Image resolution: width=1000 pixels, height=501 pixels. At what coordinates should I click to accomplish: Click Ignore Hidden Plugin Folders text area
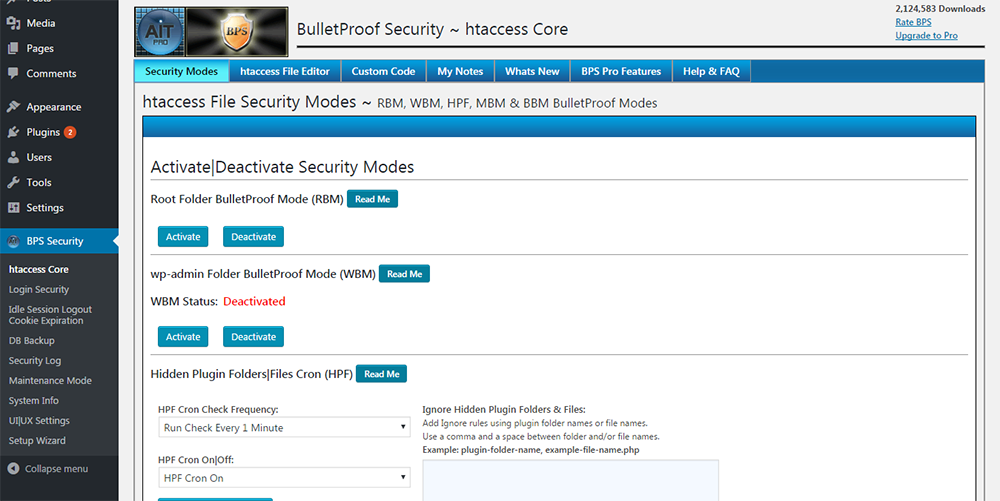point(571,480)
